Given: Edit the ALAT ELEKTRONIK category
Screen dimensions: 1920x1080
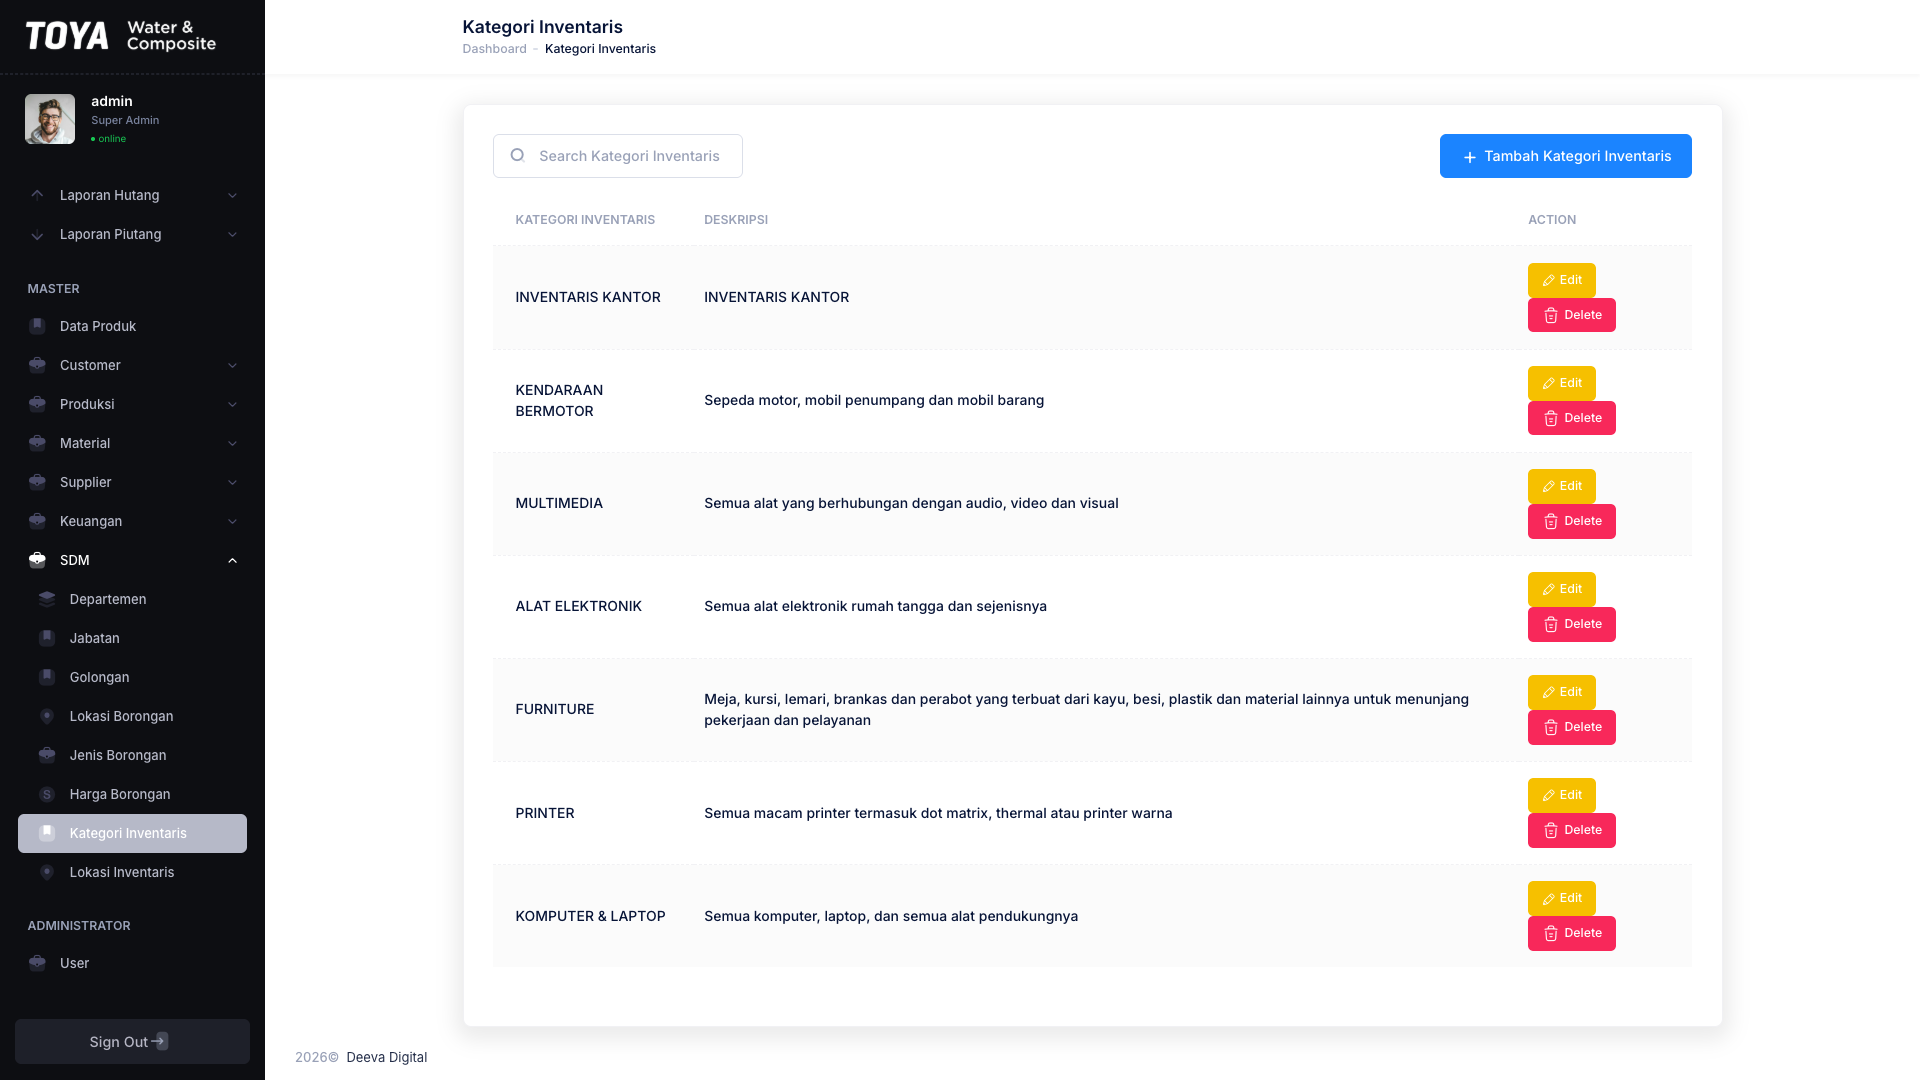Looking at the screenshot, I should 1561,589.
